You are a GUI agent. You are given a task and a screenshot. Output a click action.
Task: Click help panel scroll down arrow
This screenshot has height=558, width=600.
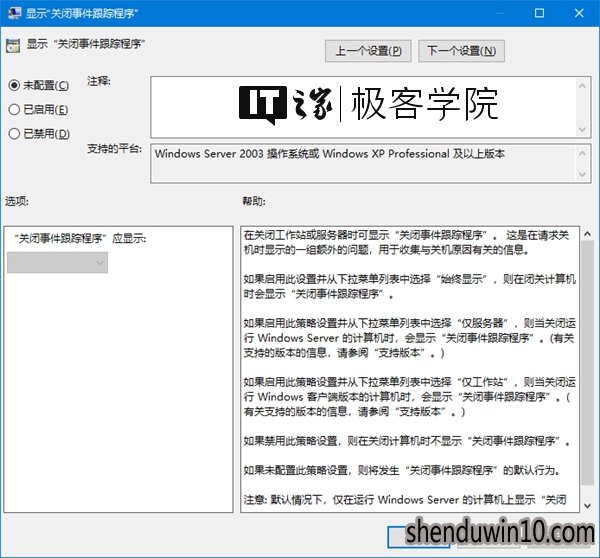(587, 506)
